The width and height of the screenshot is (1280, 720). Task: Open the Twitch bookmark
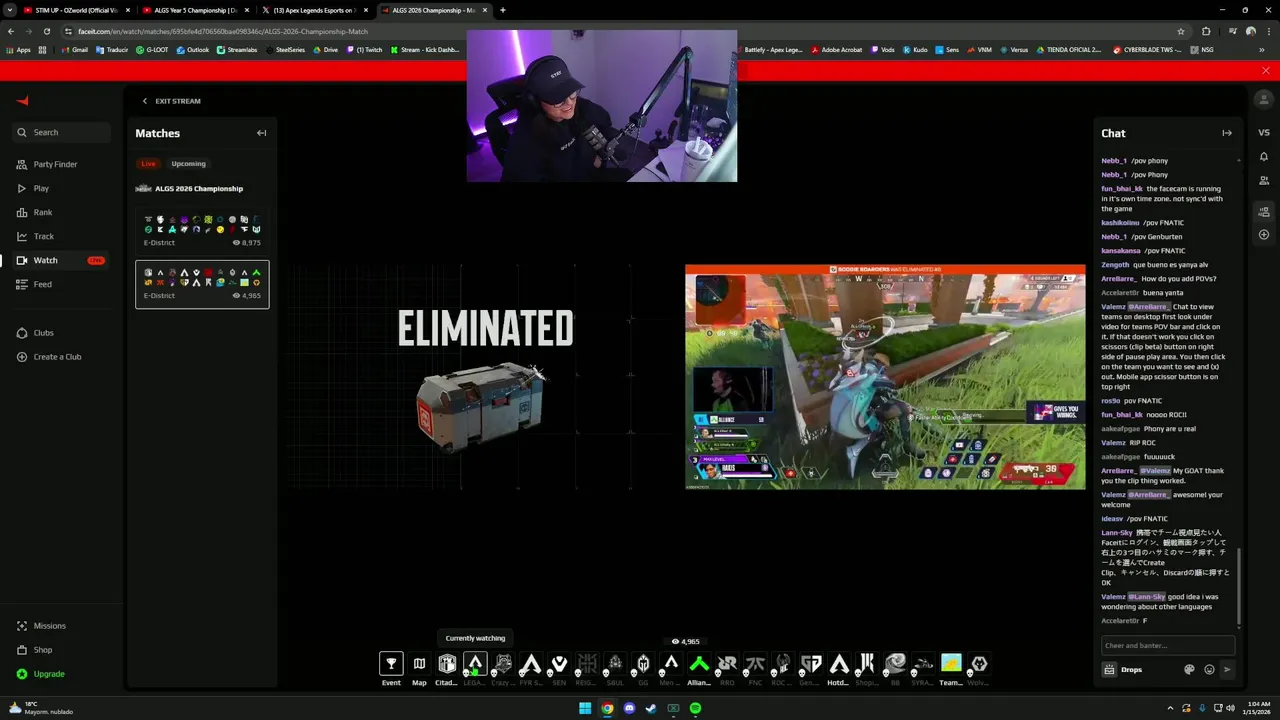(364, 49)
